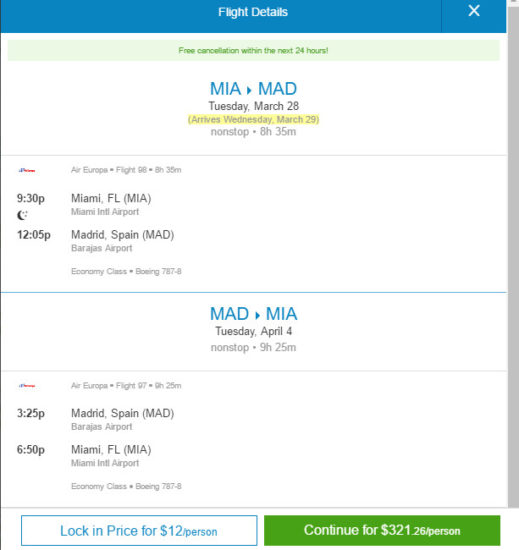Screen dimensions: 519x550
Task: Select Air Europa Flight 98 info line
Action: [x=126, y=170]
